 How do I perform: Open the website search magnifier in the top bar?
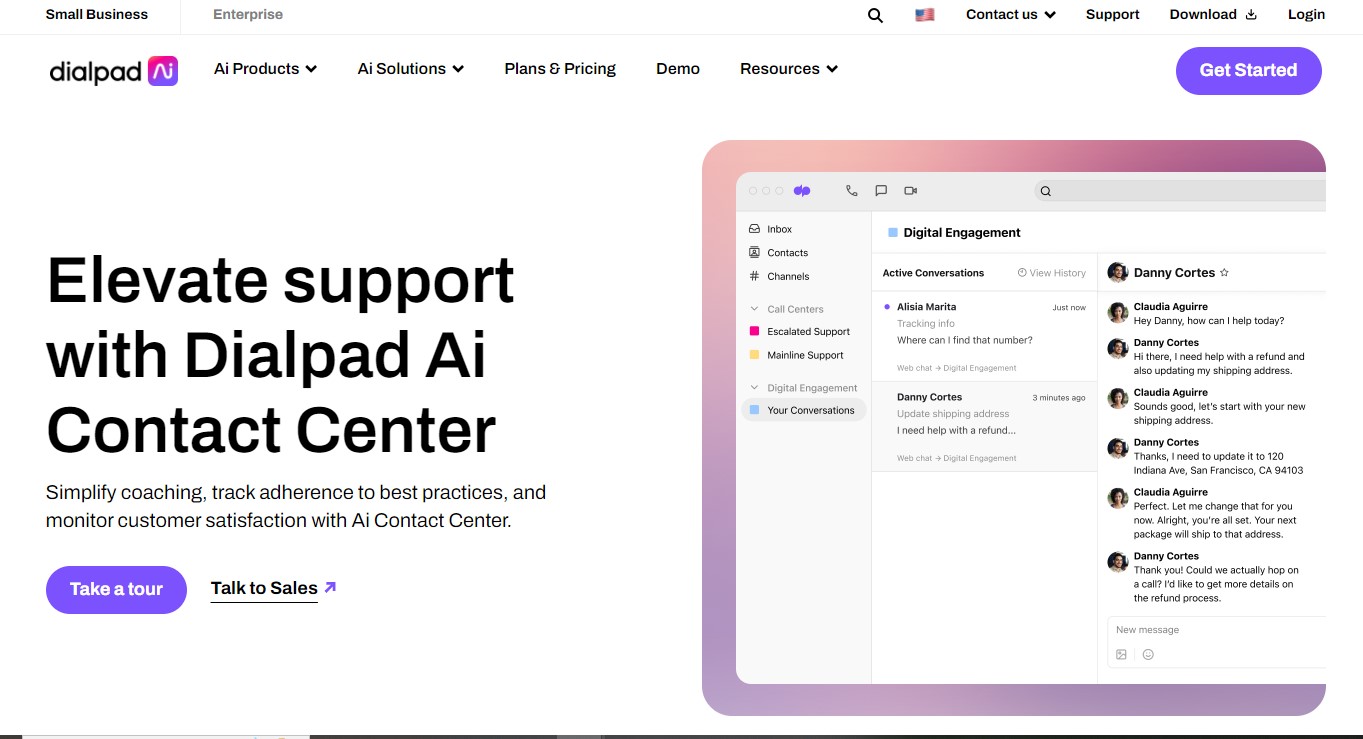874,15
